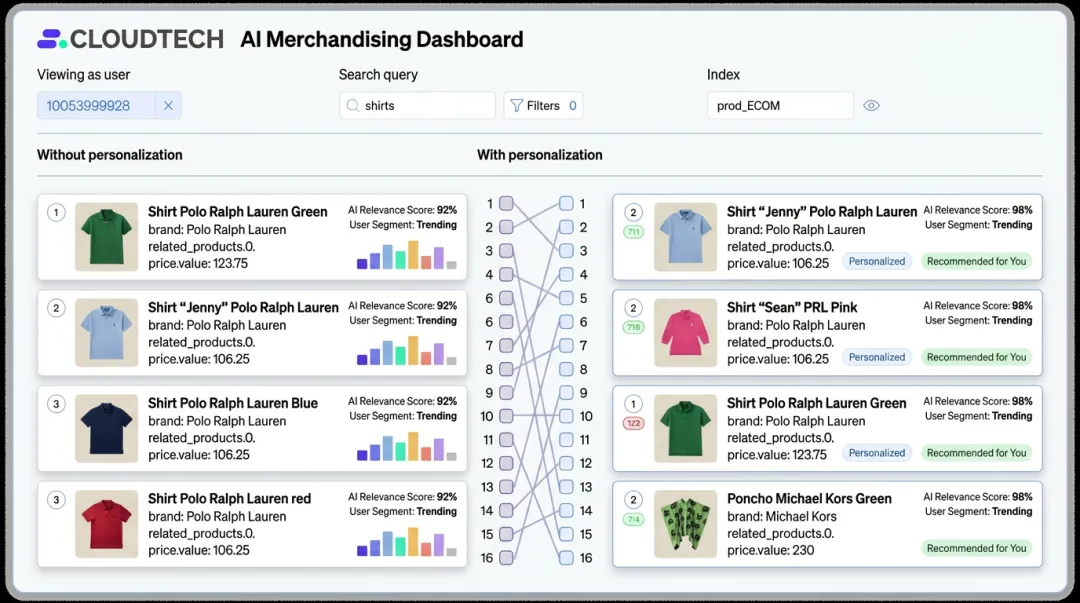The image size is (1080, 603).
Task: Check right-column checkbox numbered 8
Action: tap(566, 369)
